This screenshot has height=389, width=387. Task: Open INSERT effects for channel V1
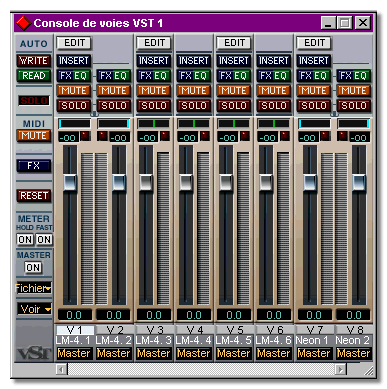[74, 61]
